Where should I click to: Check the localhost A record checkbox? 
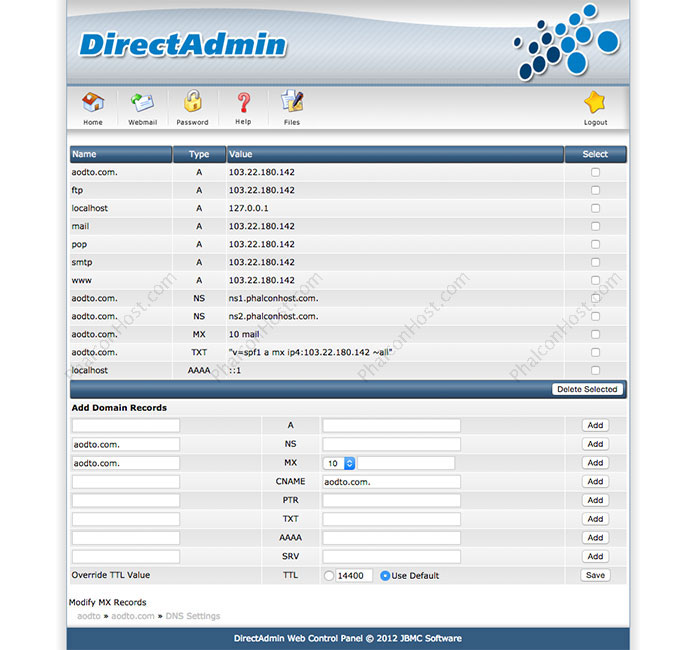pos(595,208)
